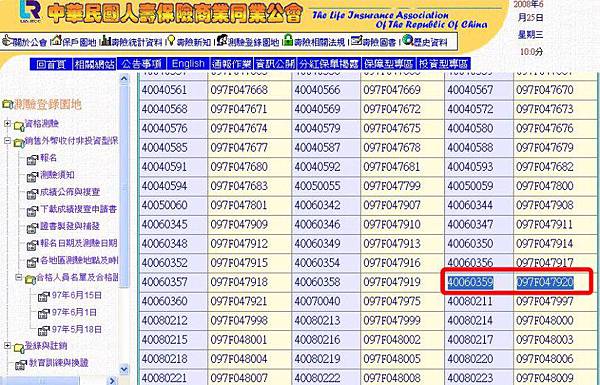Click the folder icon beside 資格測驗
The image size is (600, 385).
(19, 126)
